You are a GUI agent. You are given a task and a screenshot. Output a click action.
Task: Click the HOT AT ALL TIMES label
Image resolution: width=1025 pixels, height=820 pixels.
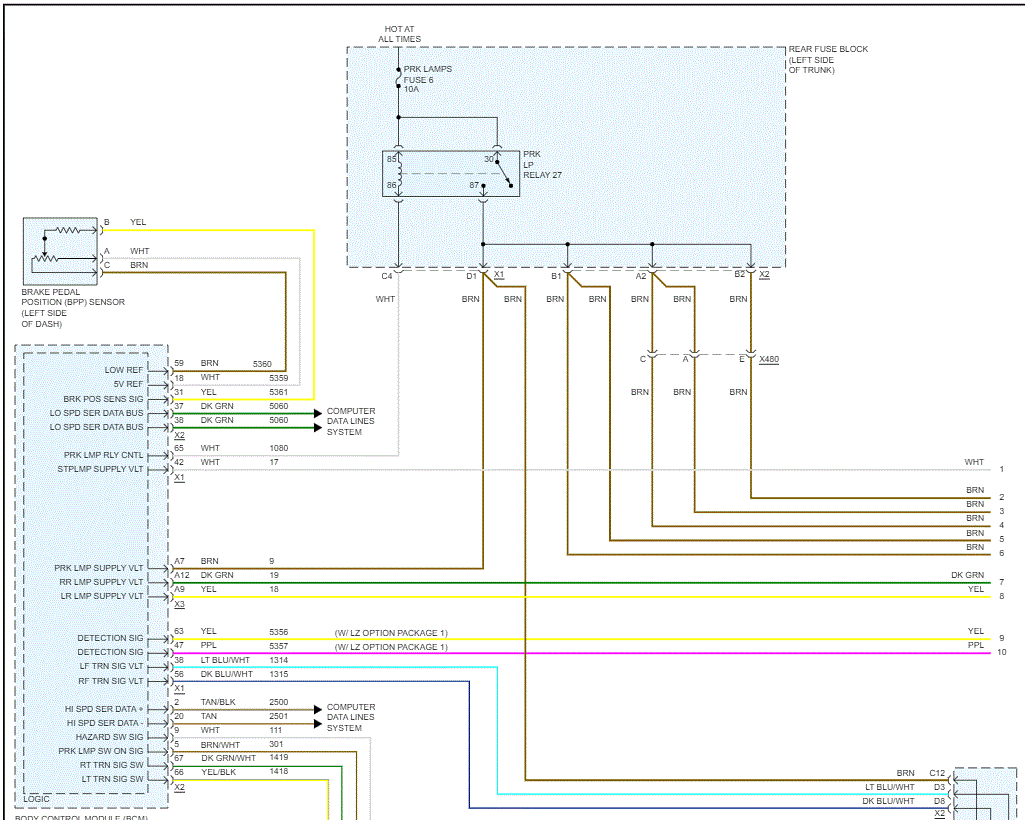coord(399,34)
